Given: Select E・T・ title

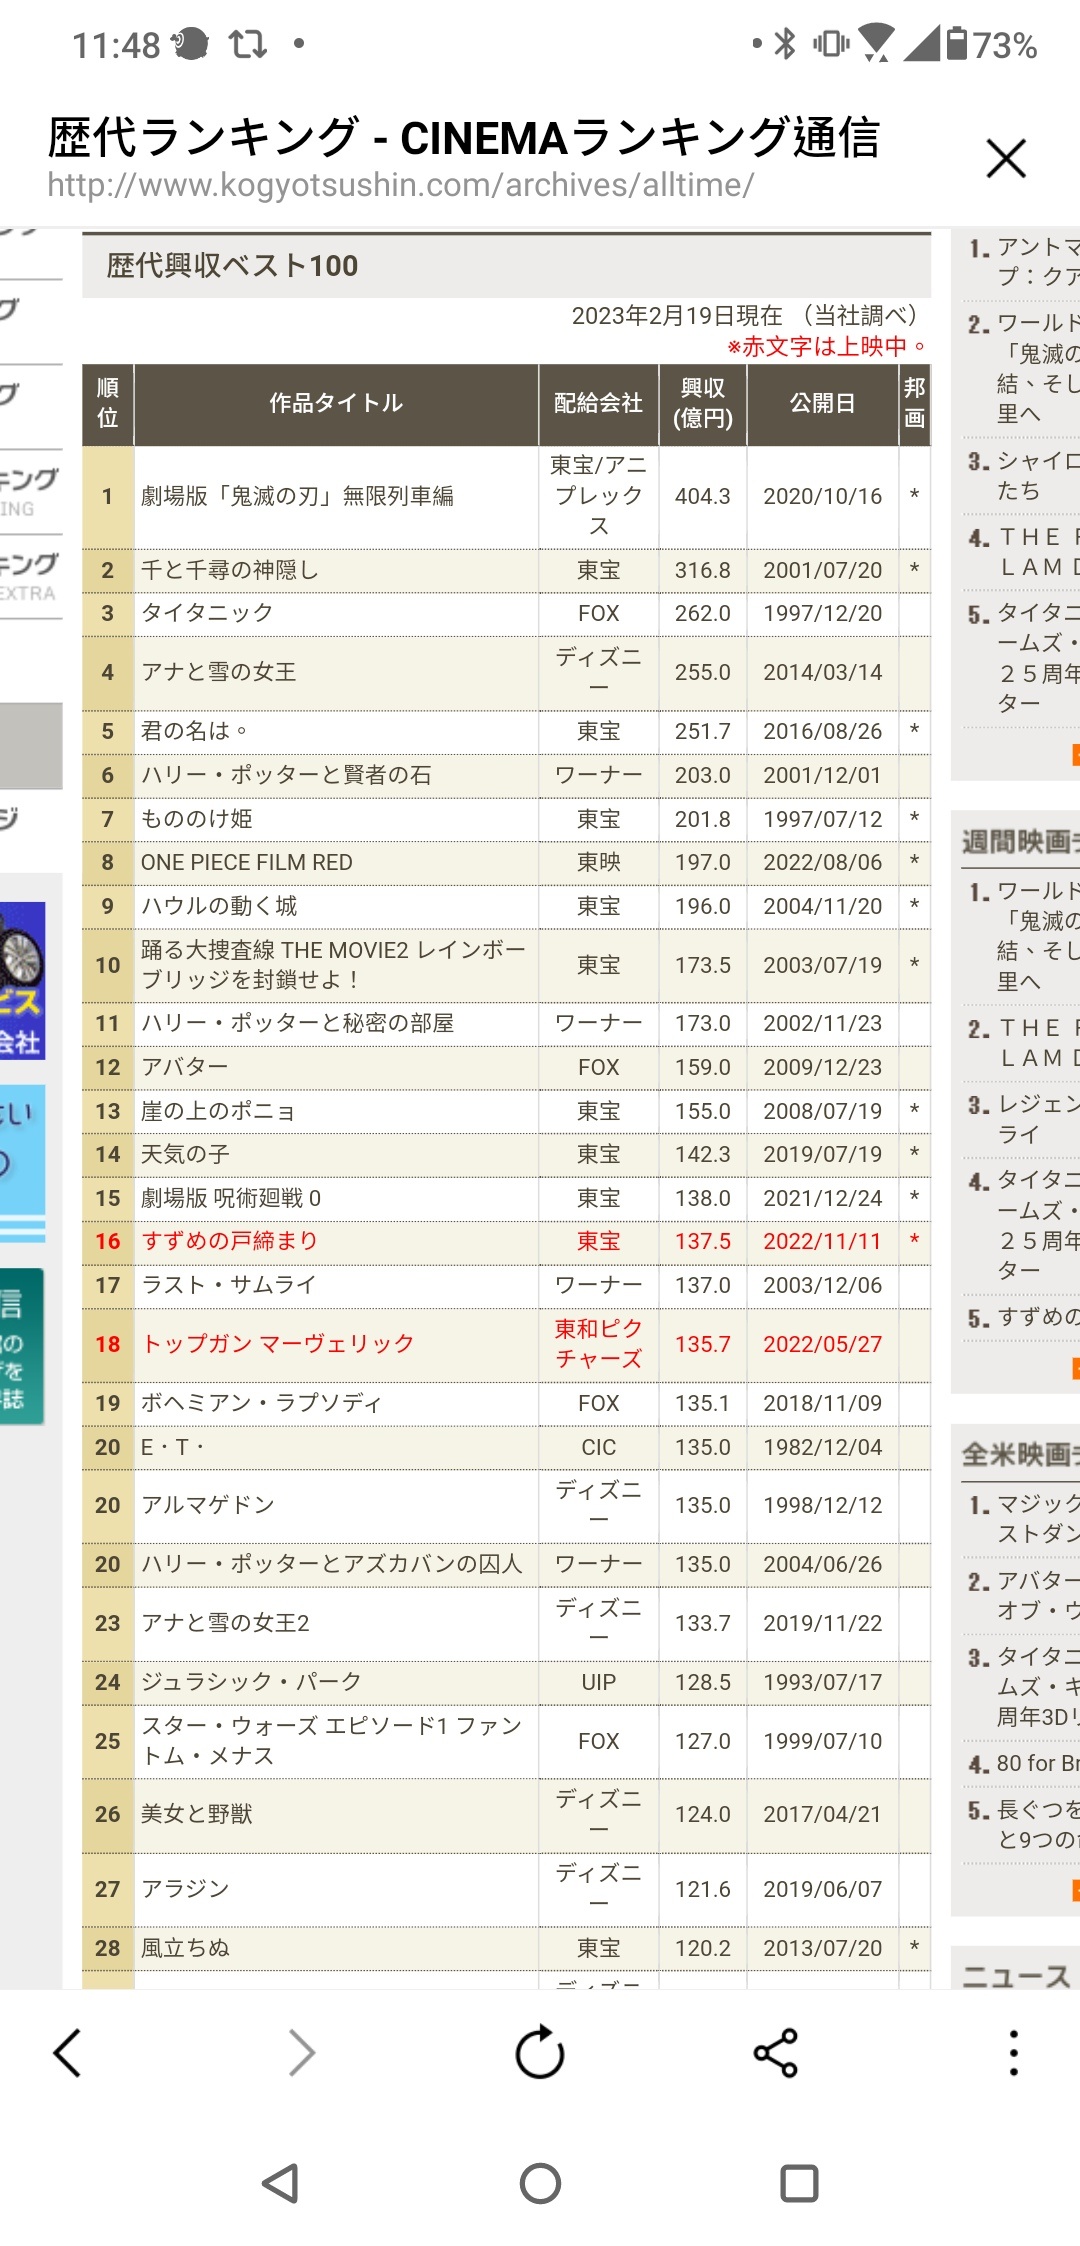Looking at the screenshot, I should click(x=172, y=1447).
